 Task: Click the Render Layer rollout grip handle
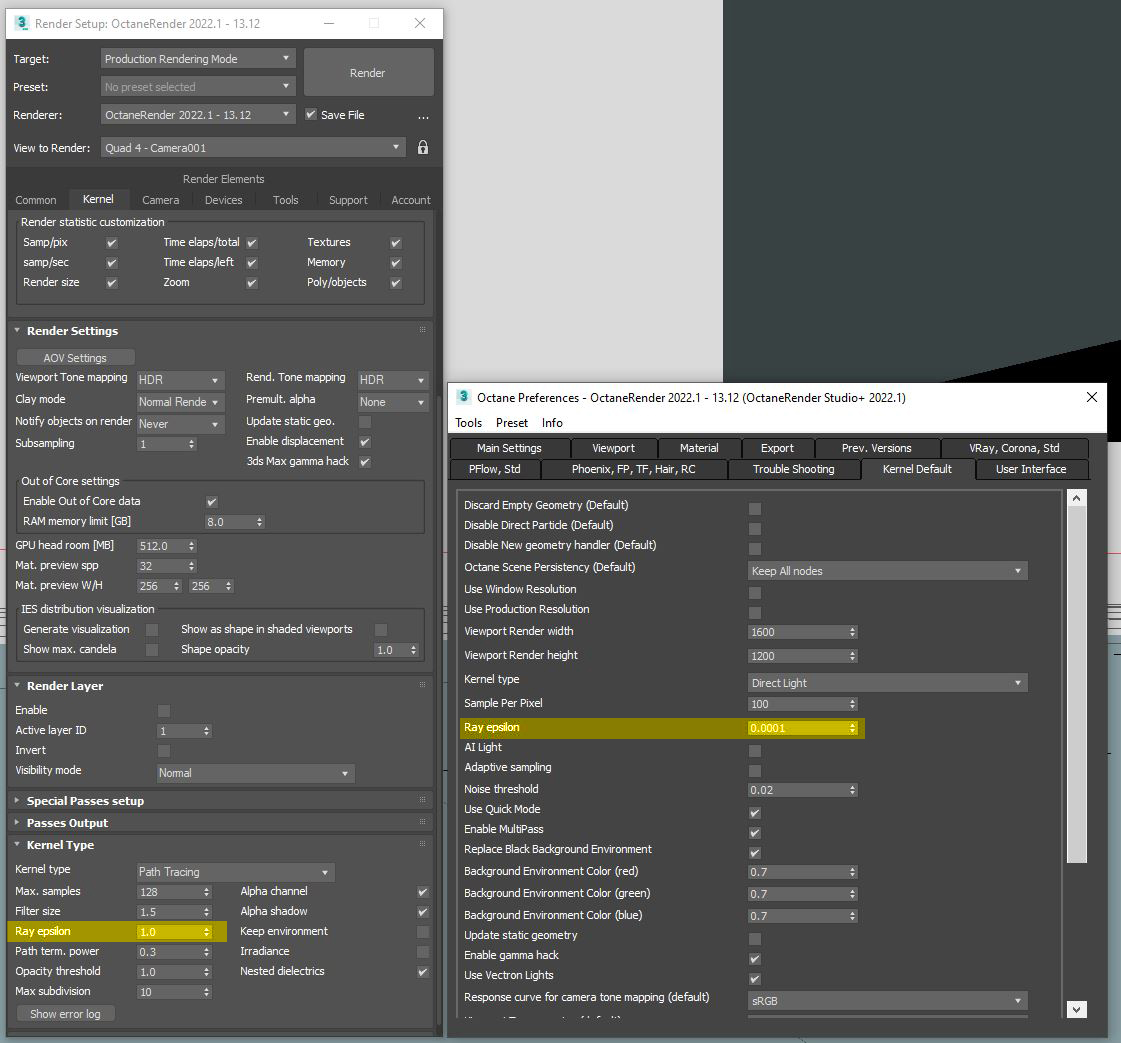click(423, 684)
